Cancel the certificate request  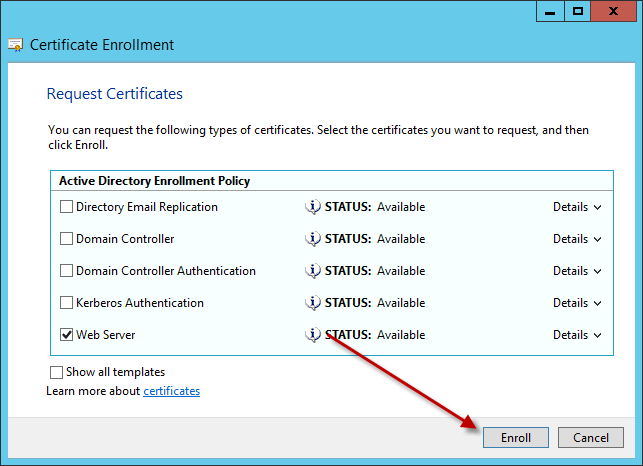click(591, 438)
